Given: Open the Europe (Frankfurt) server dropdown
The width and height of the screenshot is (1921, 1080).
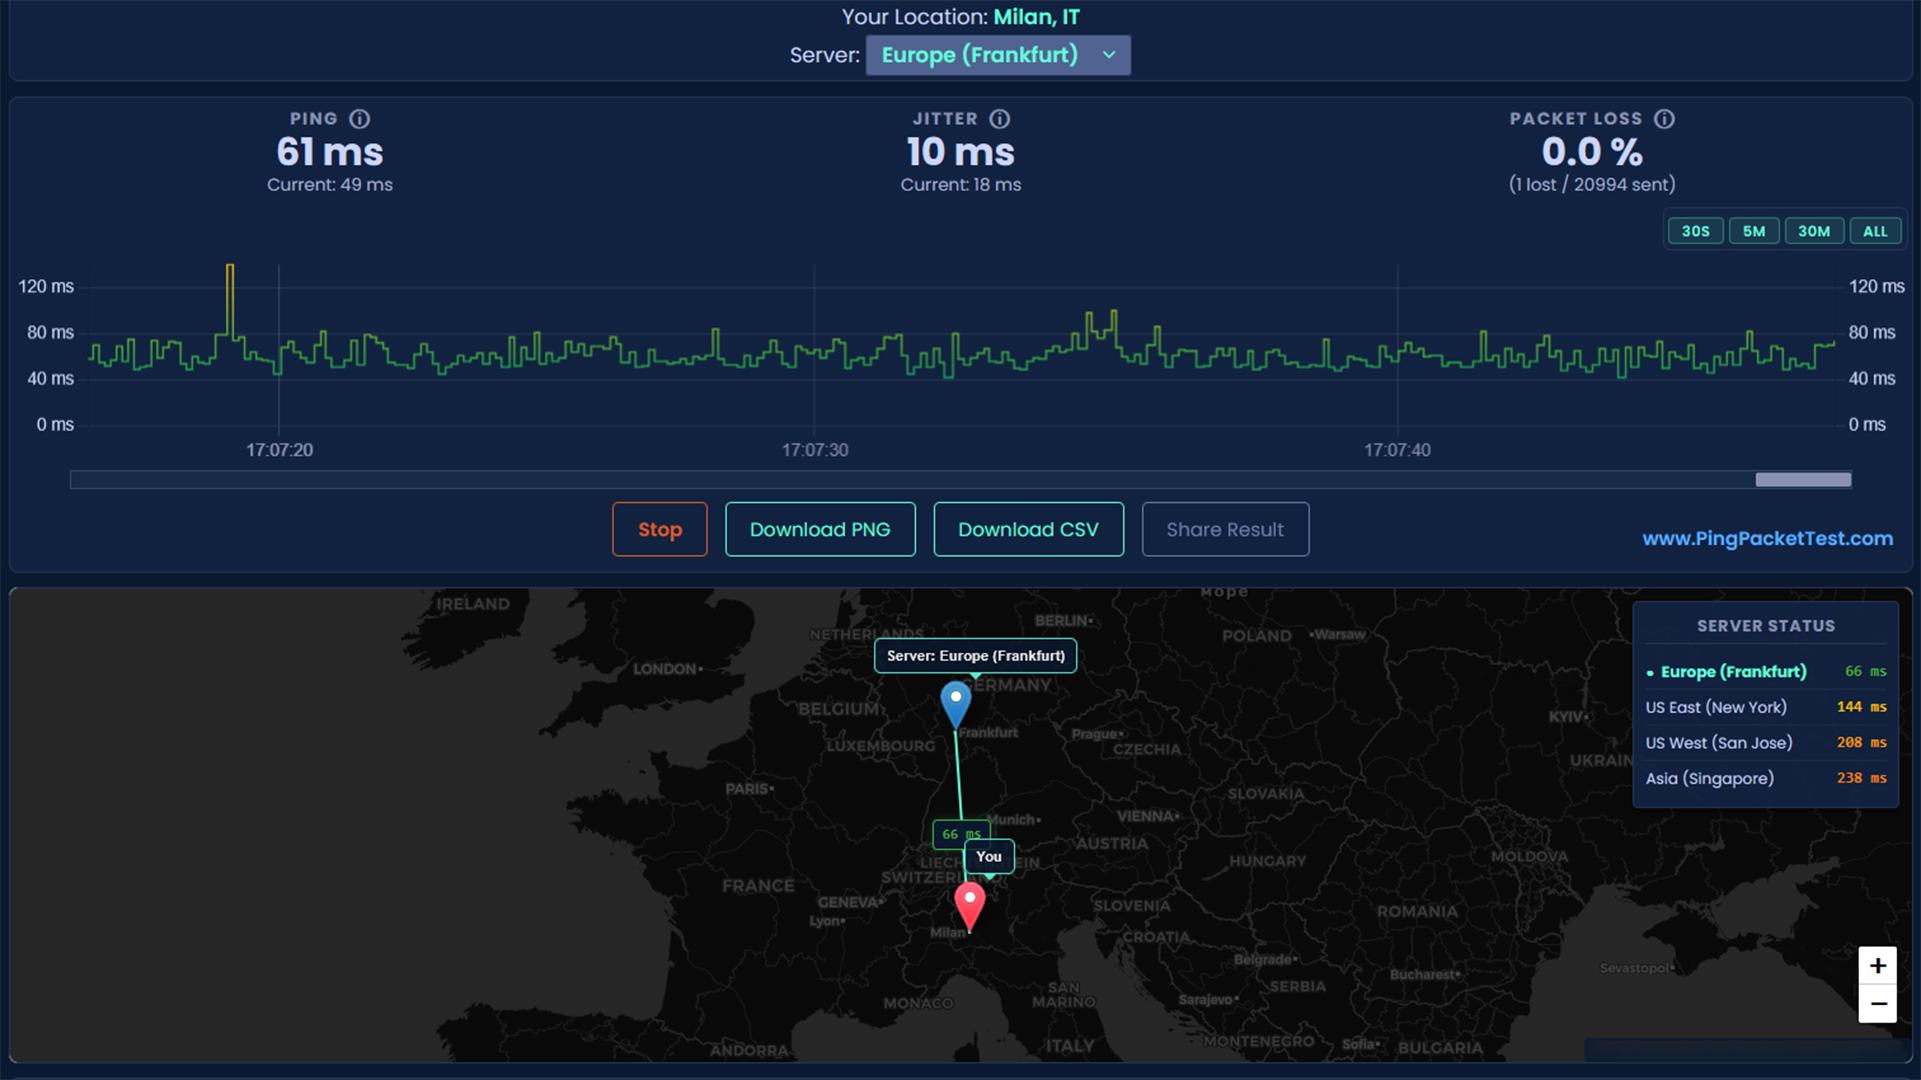Looking at the screenshot, I should tap(997, 55).
